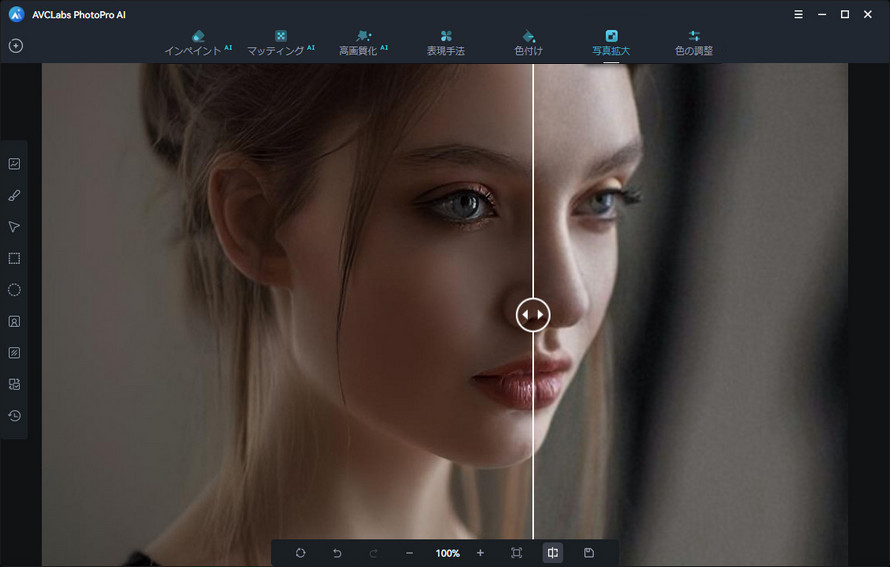Click the before/after split slider handle

[x=533, y=314]
